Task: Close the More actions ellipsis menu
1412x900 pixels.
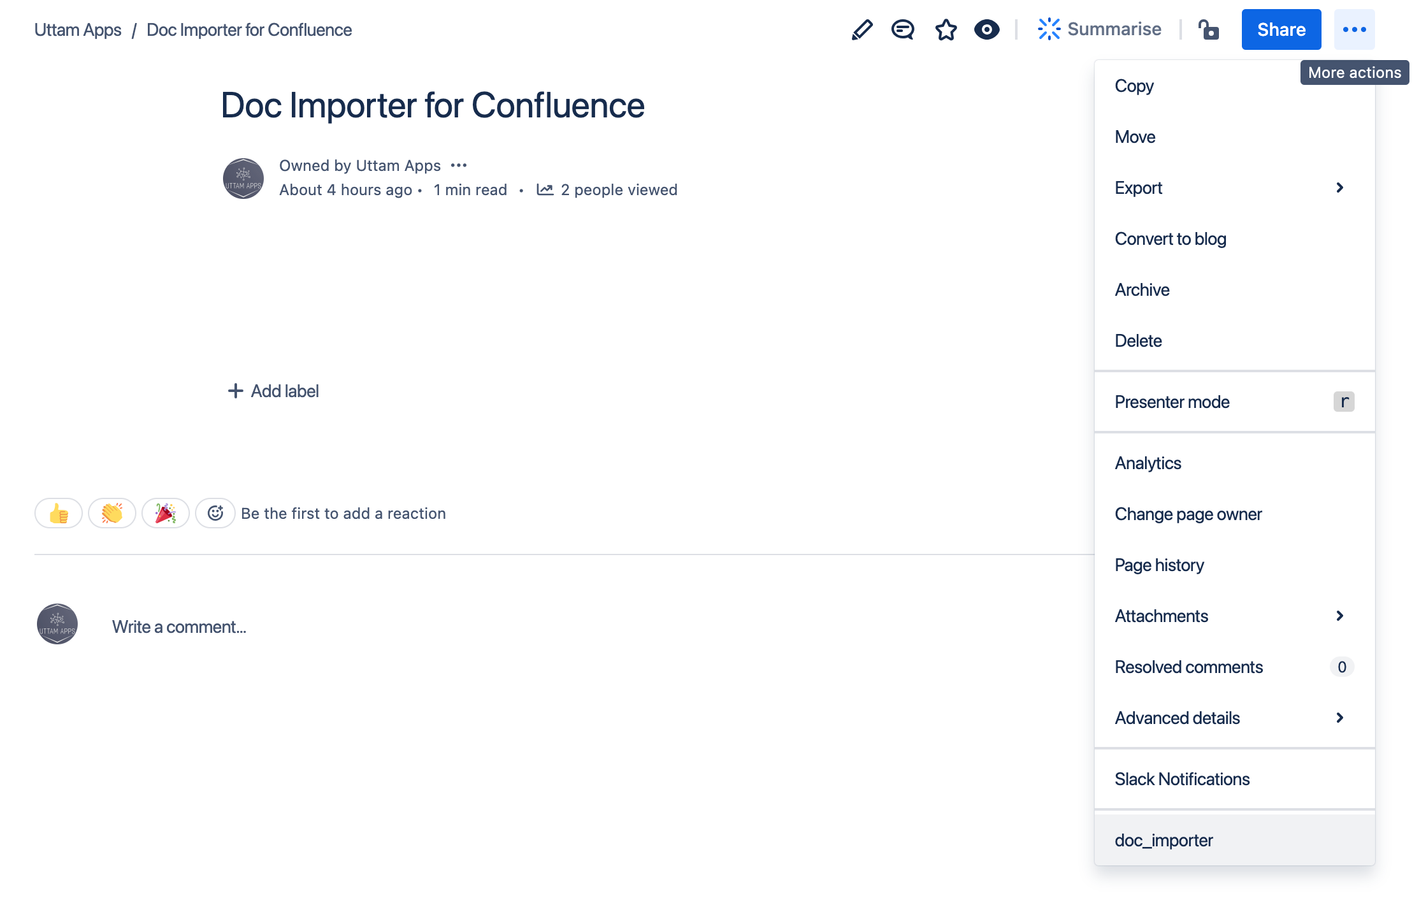Action: pyautogui.click(x=1354, y=29)
